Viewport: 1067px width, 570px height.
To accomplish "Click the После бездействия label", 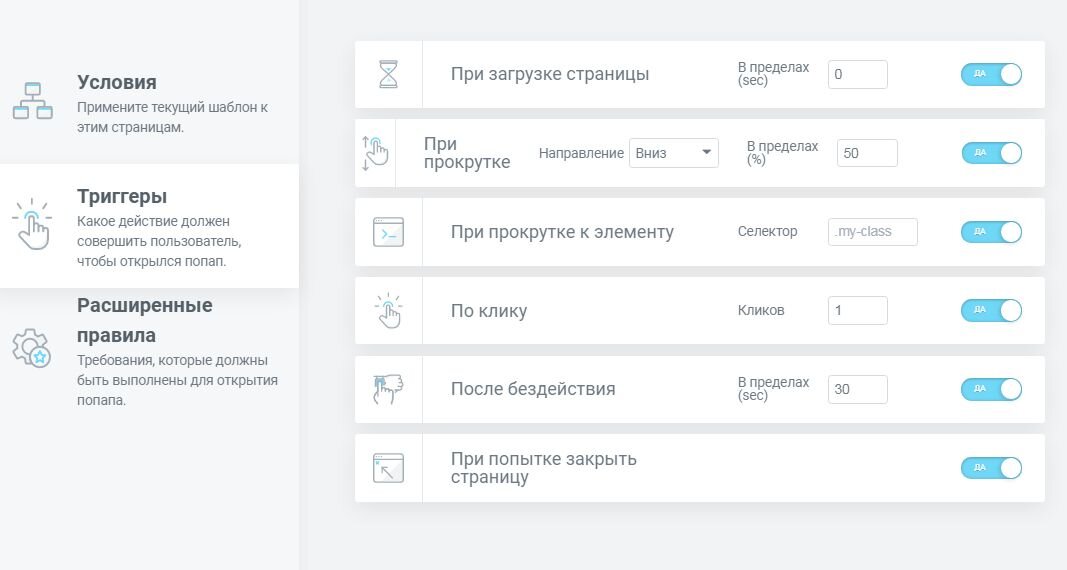I will tap(533, 389).
